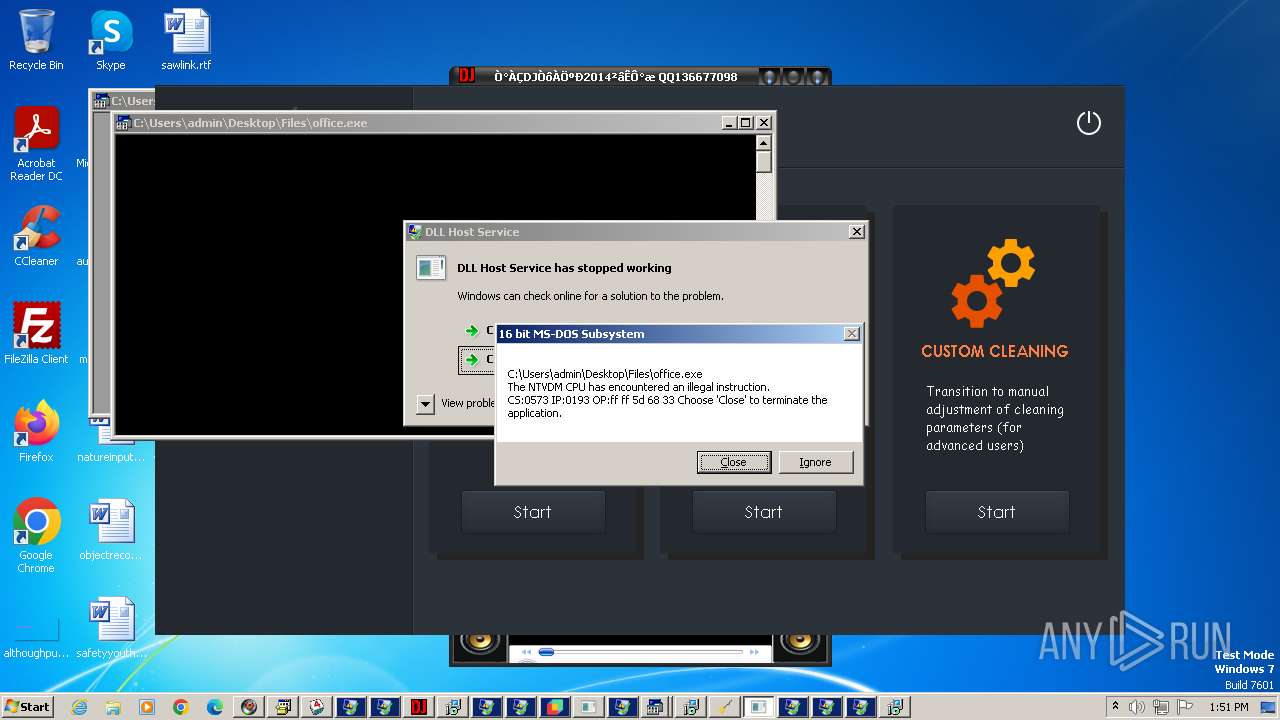Click Close in the MS-DOS Subsystem dialog
This screenshot has height=720, width=1280.
(733, 462)
